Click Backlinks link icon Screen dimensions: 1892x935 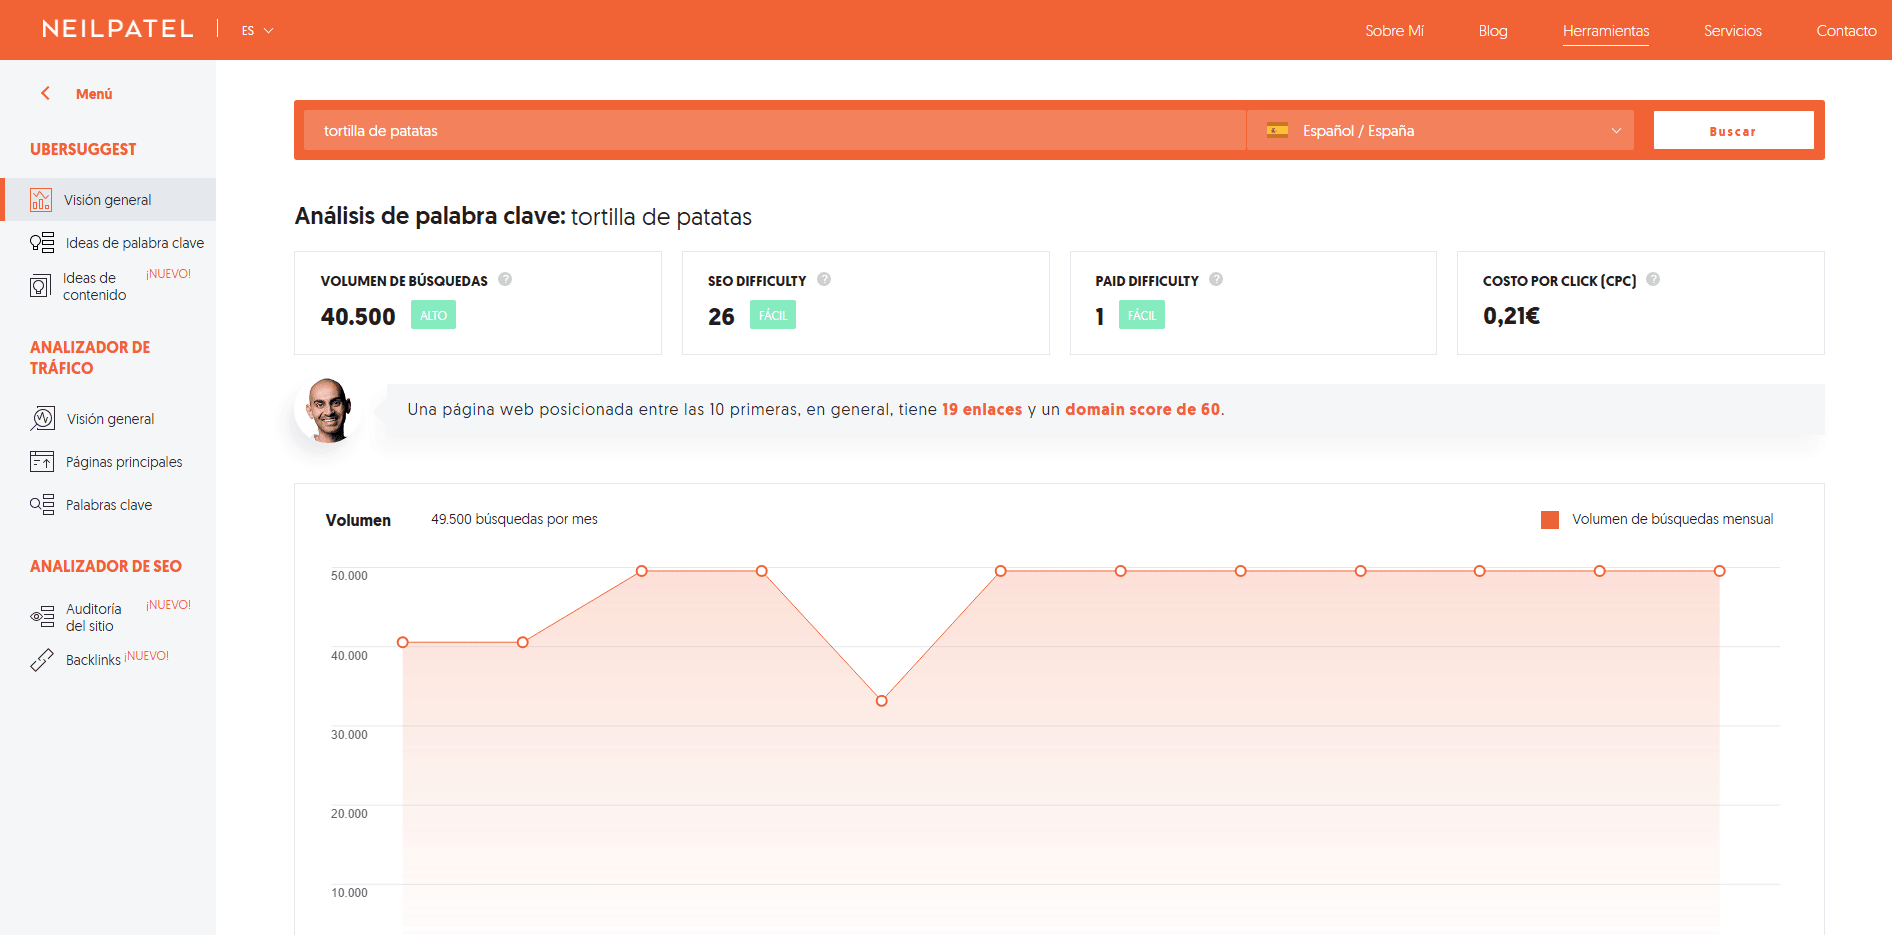coord(42,660)
